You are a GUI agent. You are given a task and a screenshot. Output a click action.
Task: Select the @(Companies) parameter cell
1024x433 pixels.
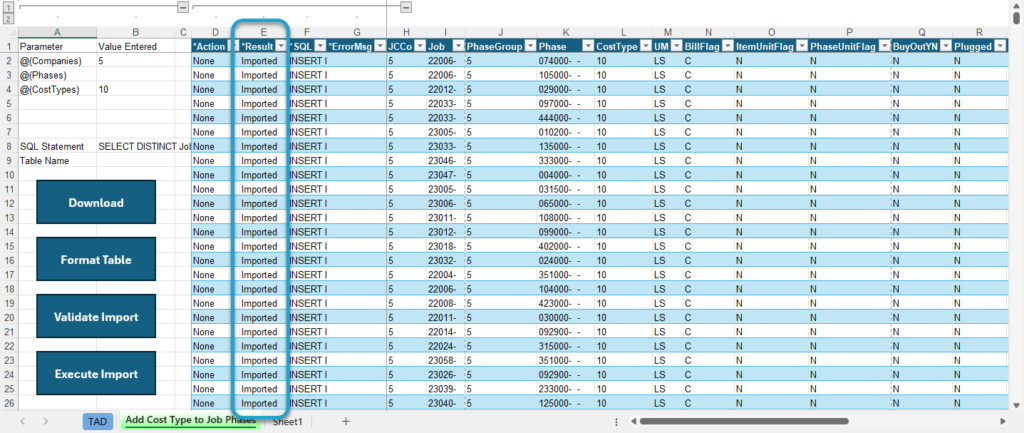click(57, 61)
